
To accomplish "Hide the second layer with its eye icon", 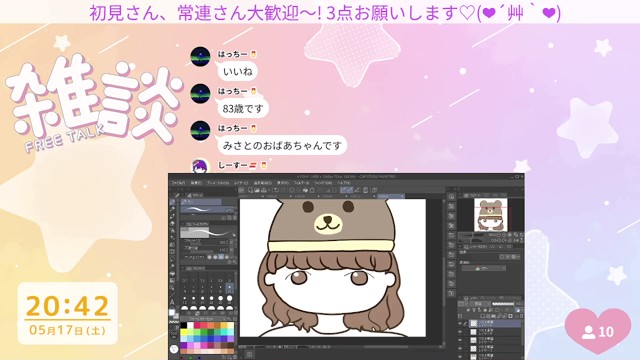I will click(461, 332).
